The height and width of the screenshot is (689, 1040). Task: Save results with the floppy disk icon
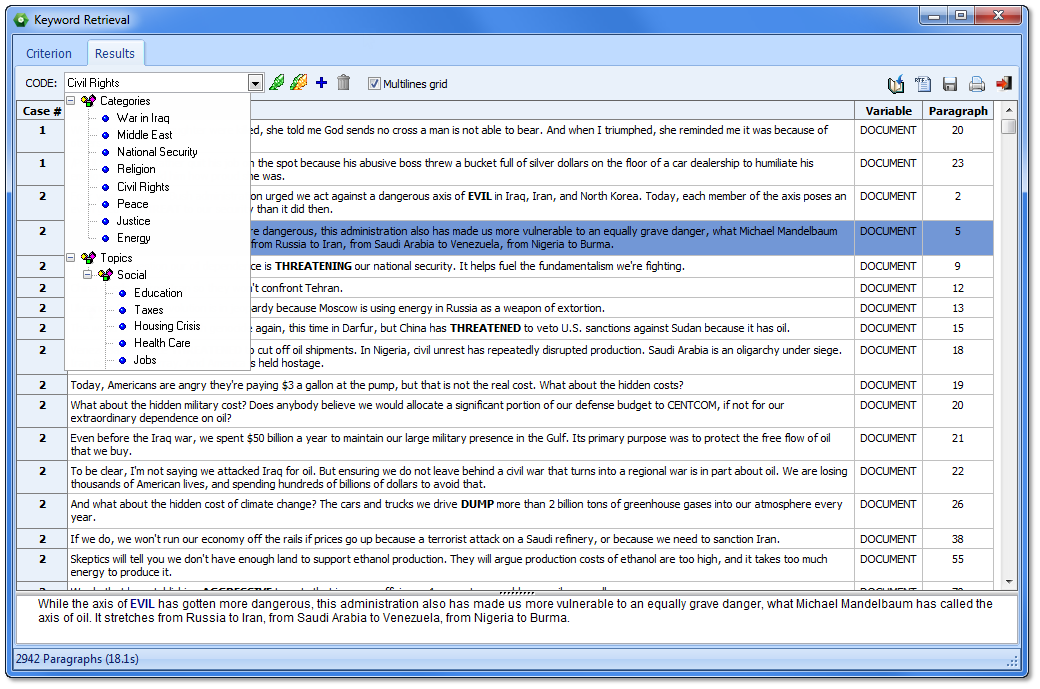[x=950, y=84]
